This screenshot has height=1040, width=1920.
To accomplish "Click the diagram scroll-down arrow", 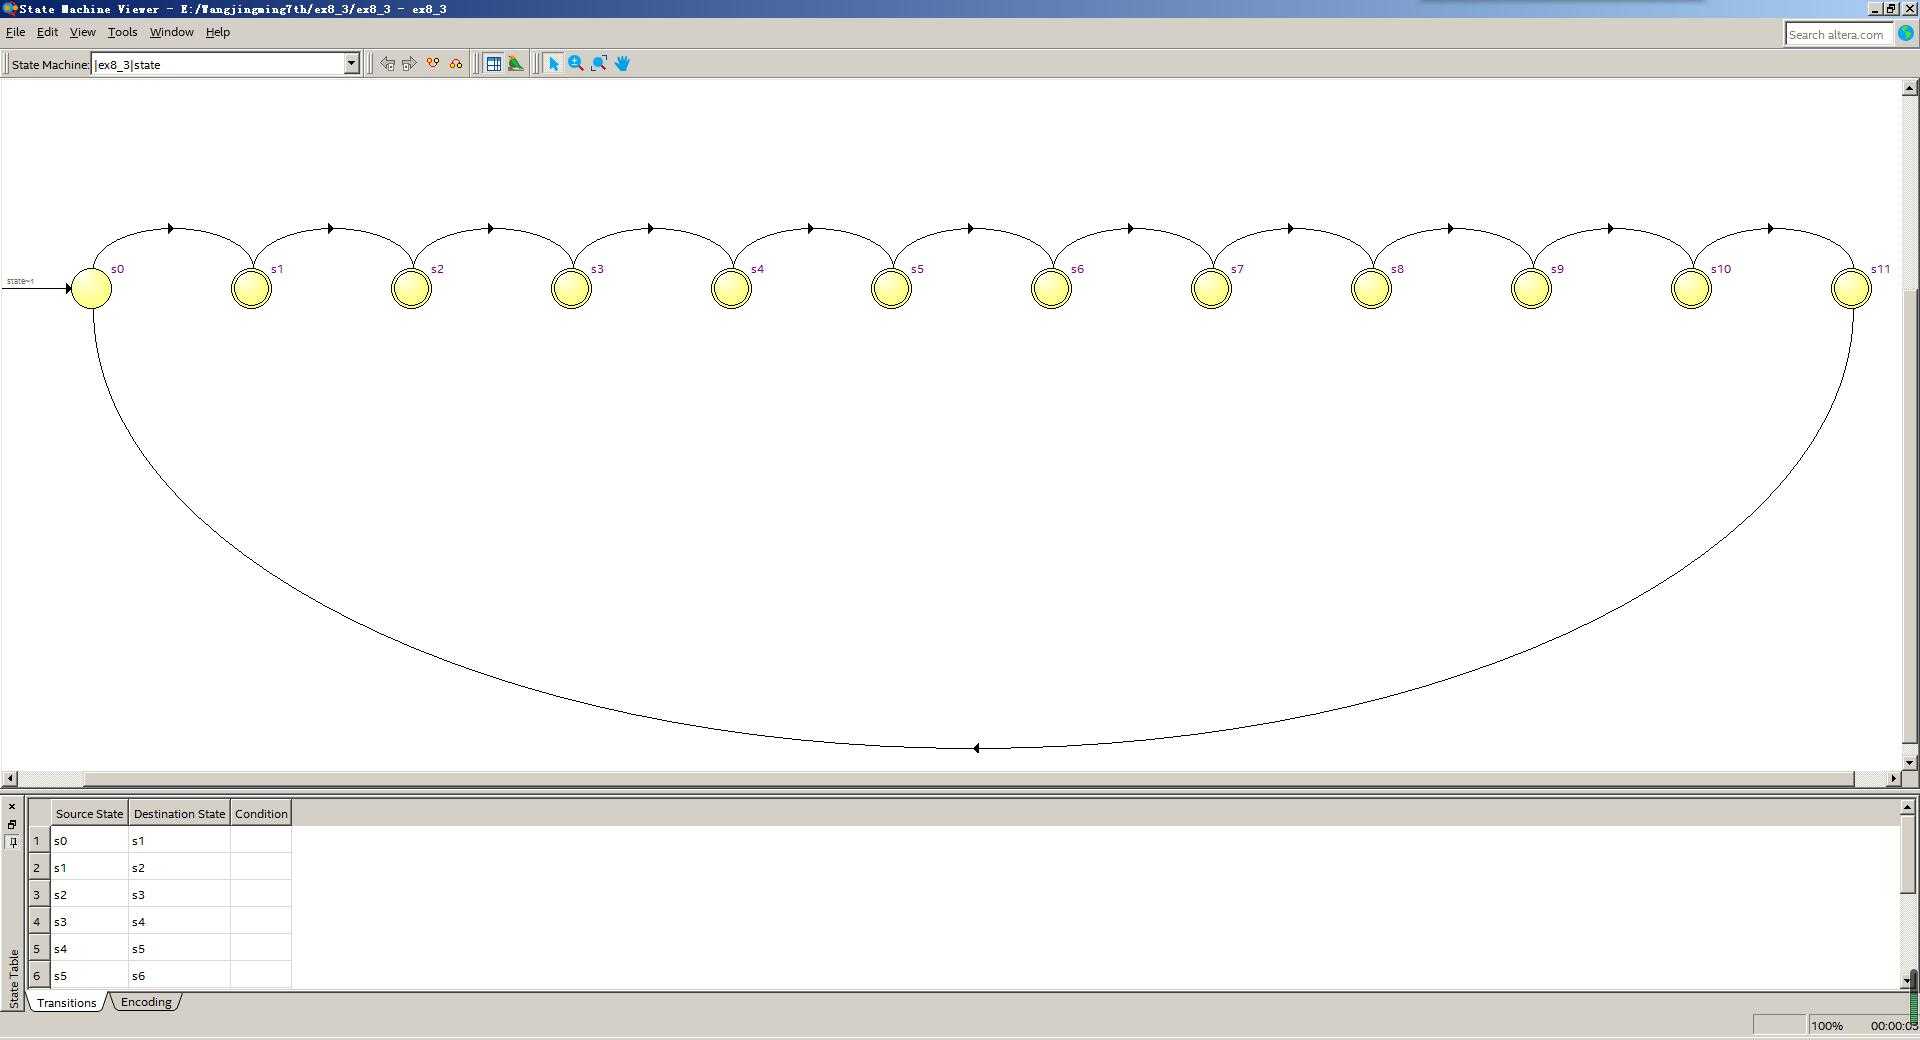I will [1909, 762].
